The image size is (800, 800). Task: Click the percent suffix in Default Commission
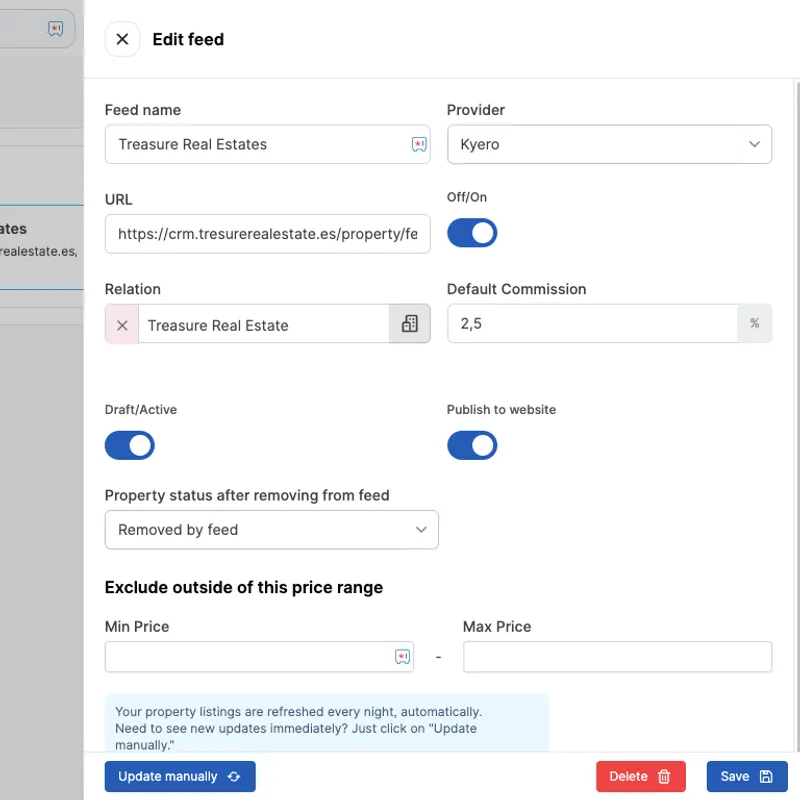(755, 323)
